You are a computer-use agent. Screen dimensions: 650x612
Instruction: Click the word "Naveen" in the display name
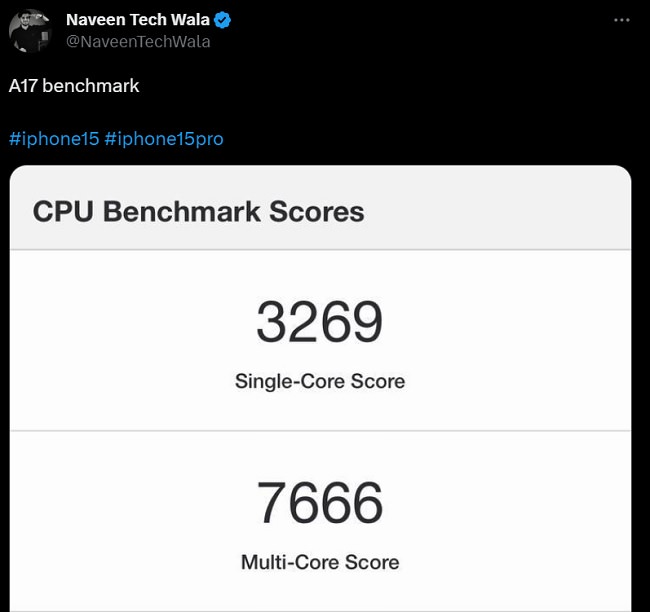coord(95,21)
